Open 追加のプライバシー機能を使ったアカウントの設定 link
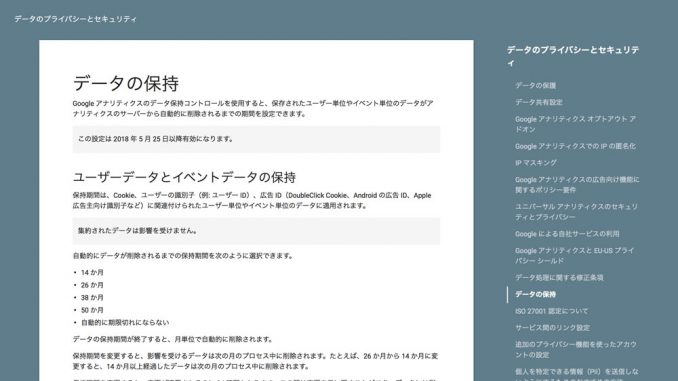The image size is (678, 381). point(576,350)
